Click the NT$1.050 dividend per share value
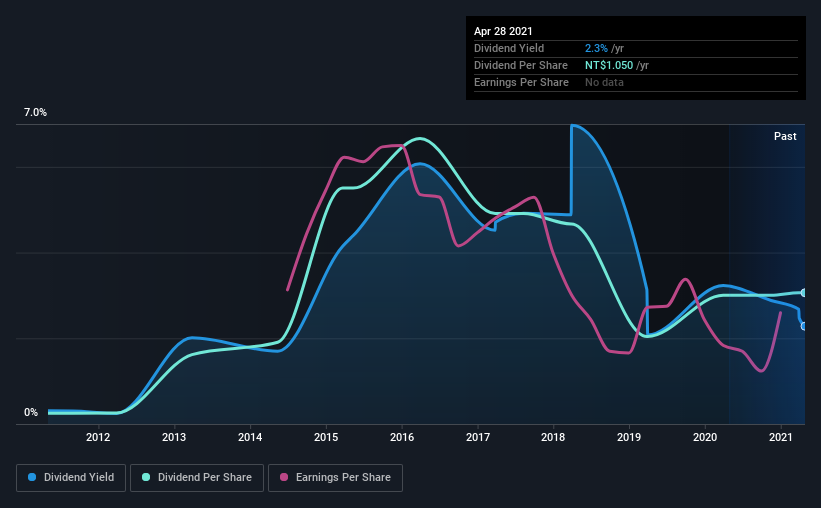This screenshot has width=821, height=508. click(x=608, y=65)
